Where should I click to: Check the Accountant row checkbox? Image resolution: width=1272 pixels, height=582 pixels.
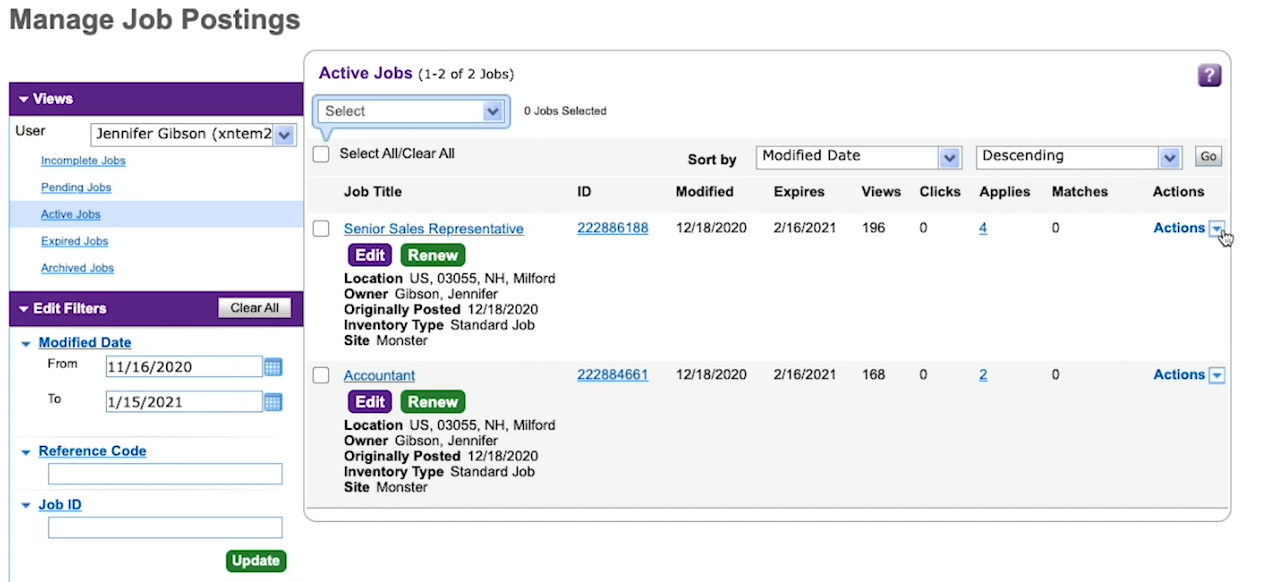coord(320,375)
